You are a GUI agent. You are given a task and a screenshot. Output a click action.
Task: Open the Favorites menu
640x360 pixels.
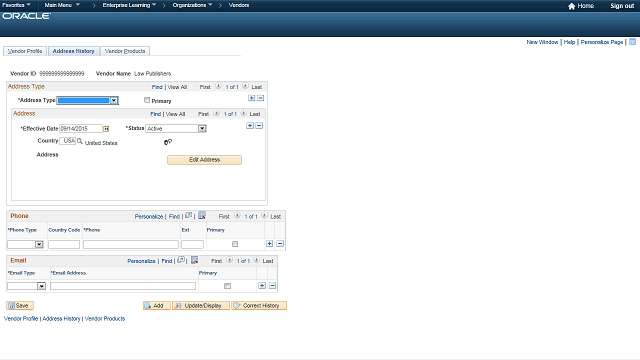16,5
